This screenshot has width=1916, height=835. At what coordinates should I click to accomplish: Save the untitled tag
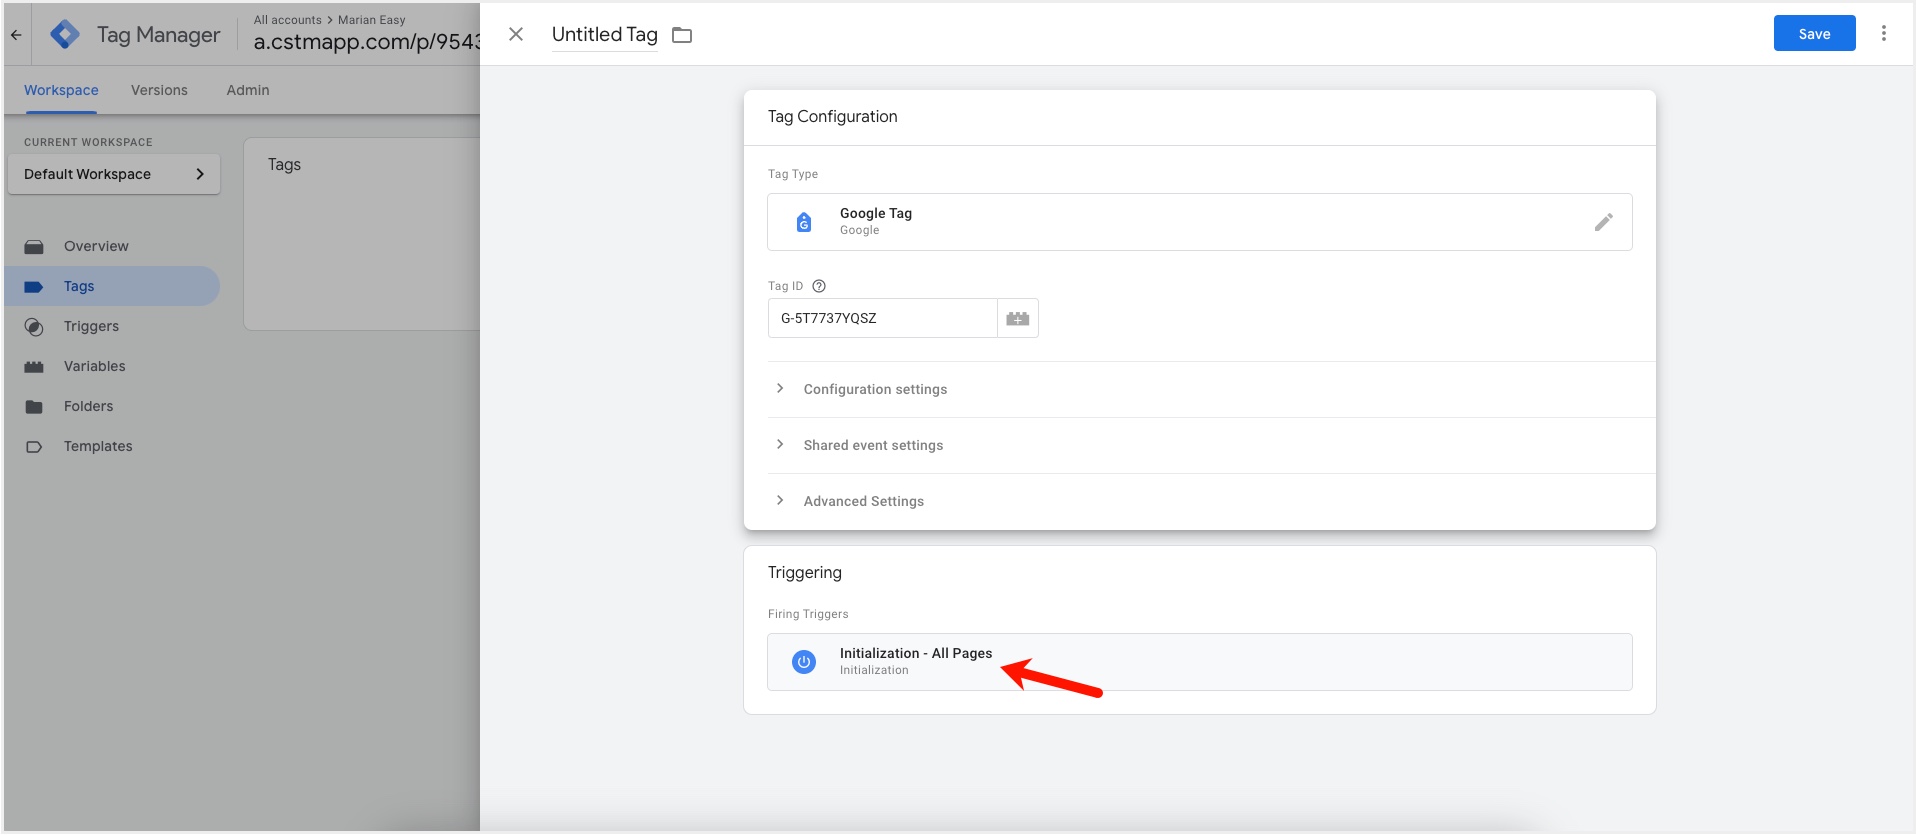pos(1814,33)
